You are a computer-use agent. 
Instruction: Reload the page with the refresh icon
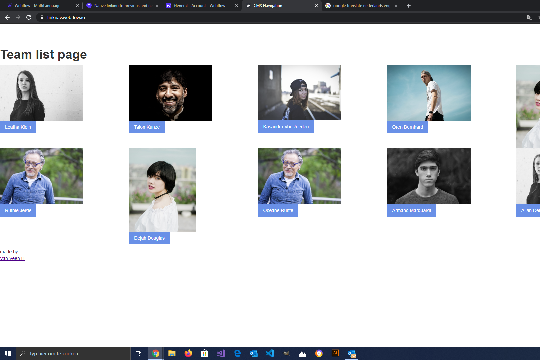(29, 17)
